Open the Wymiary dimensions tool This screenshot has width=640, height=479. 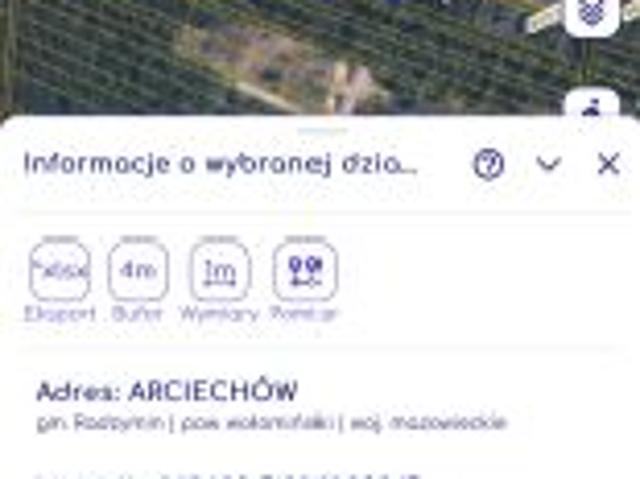[x=220, y=271]
